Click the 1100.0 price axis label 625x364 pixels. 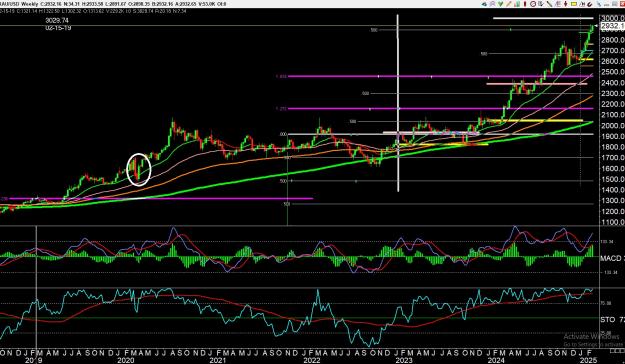(613, 222)
